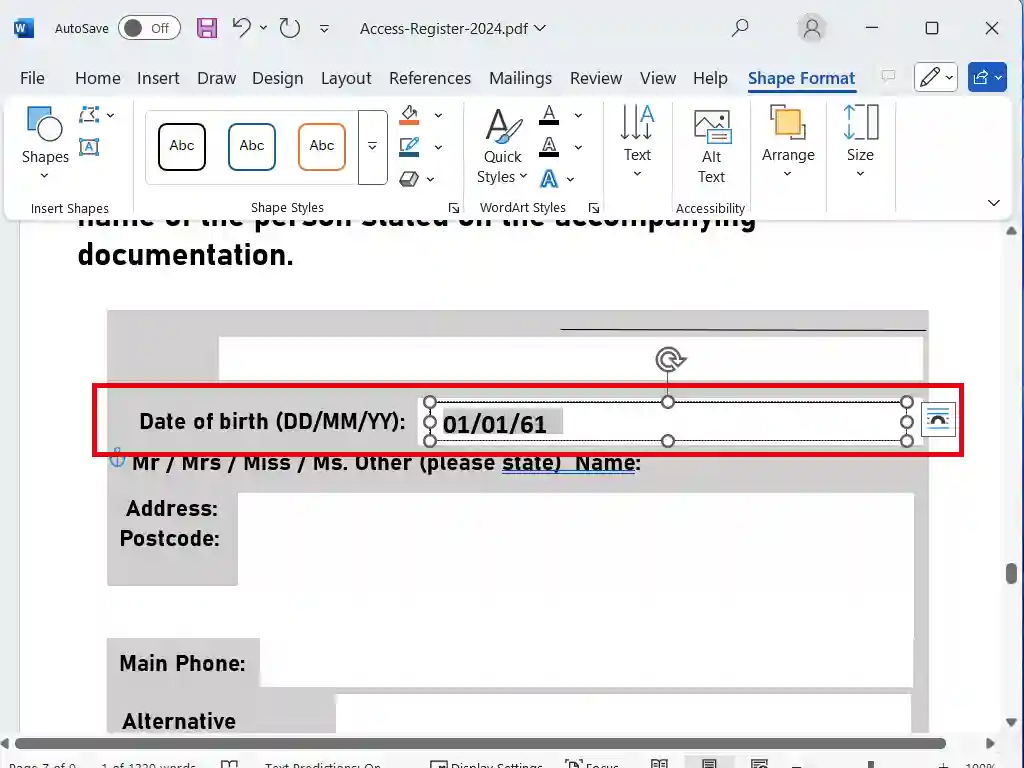This screenshot has height=768, width=1024.
Task: Select the orange-outlined Abc shape style
Action: point(321,146)
